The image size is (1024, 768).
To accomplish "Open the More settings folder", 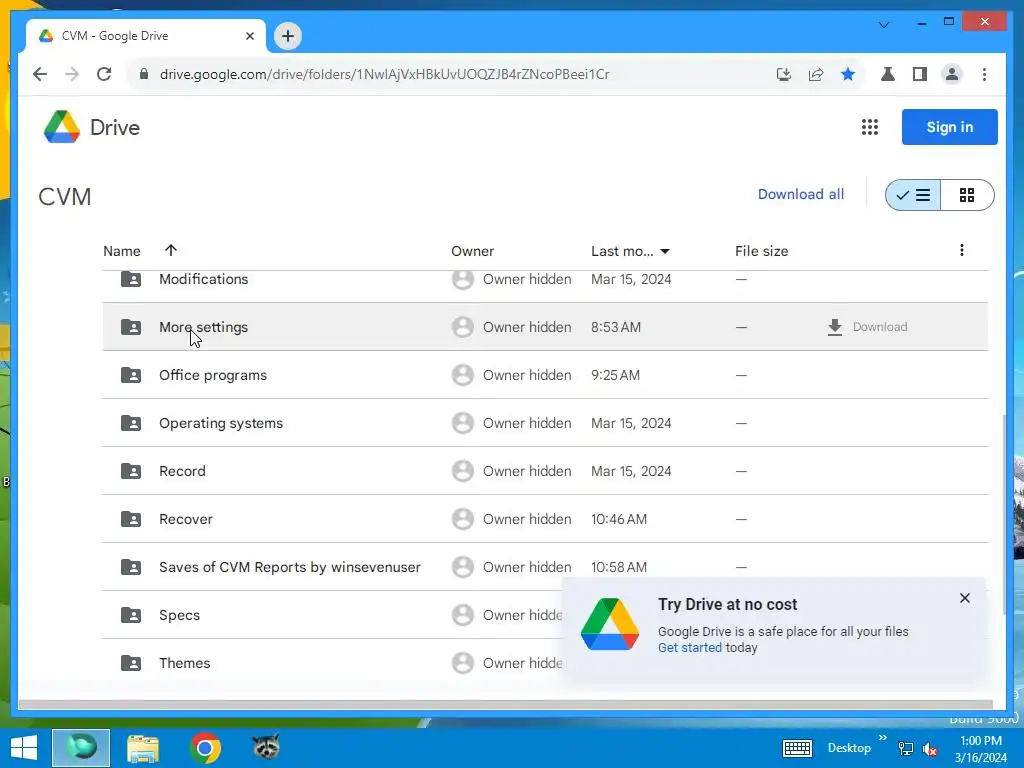I will click(203, 327).
